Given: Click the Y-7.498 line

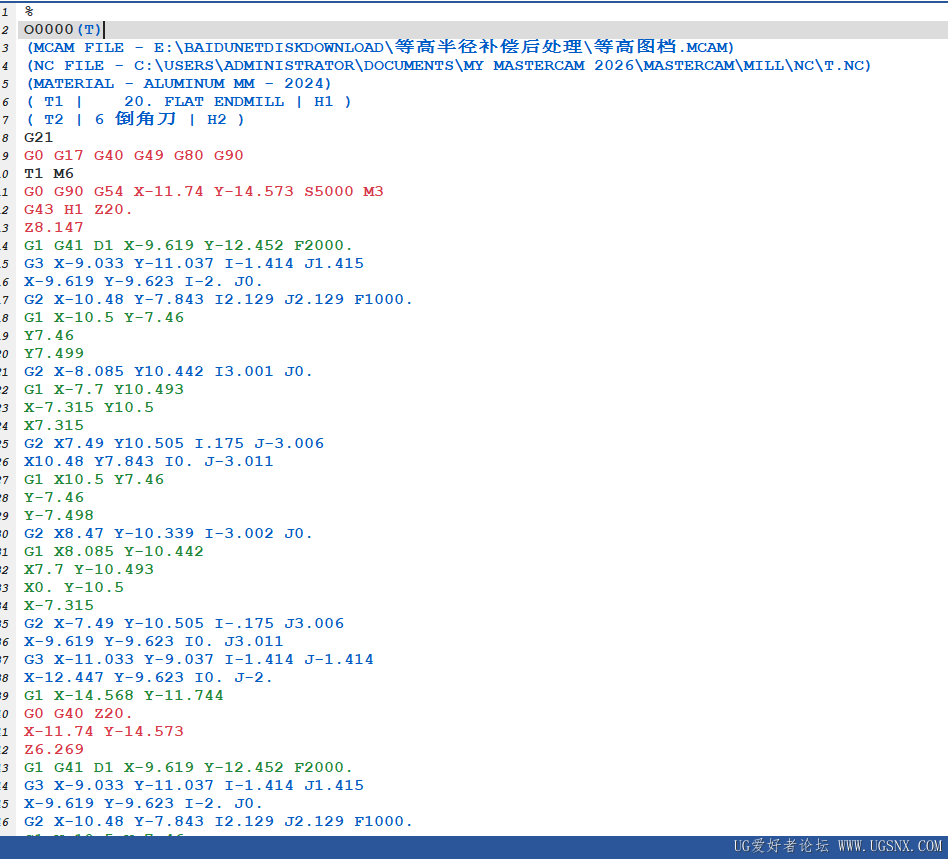Looking at the screenshot, I should [x=59, y=516].
